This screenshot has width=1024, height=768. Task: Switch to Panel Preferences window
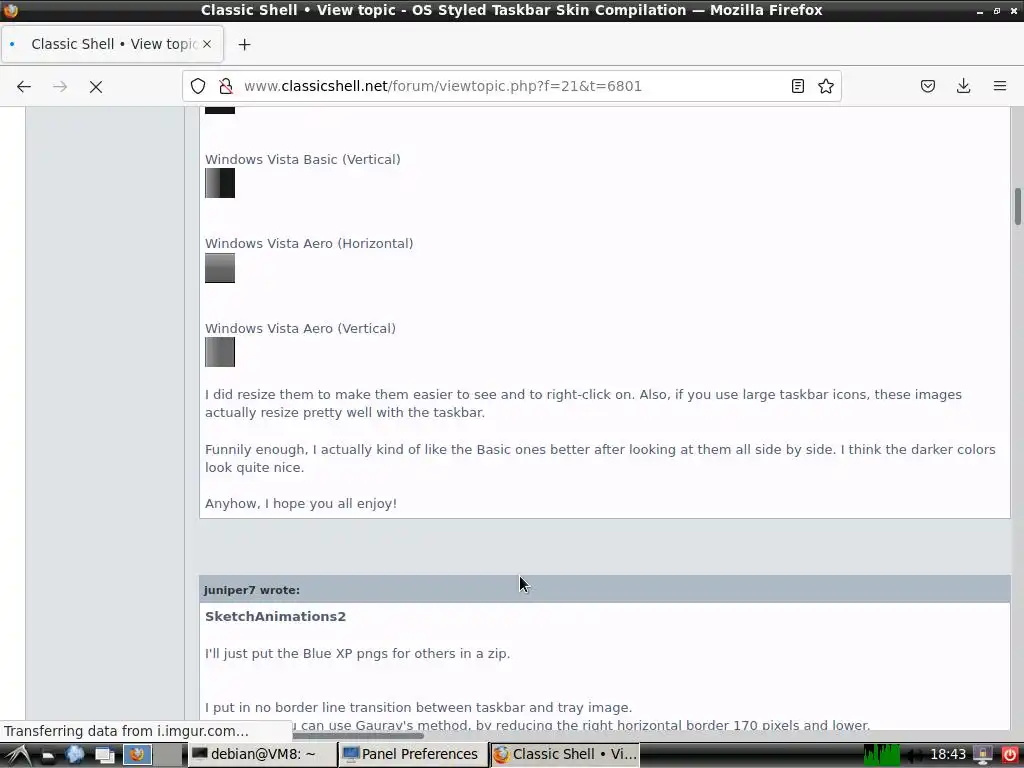413,754
